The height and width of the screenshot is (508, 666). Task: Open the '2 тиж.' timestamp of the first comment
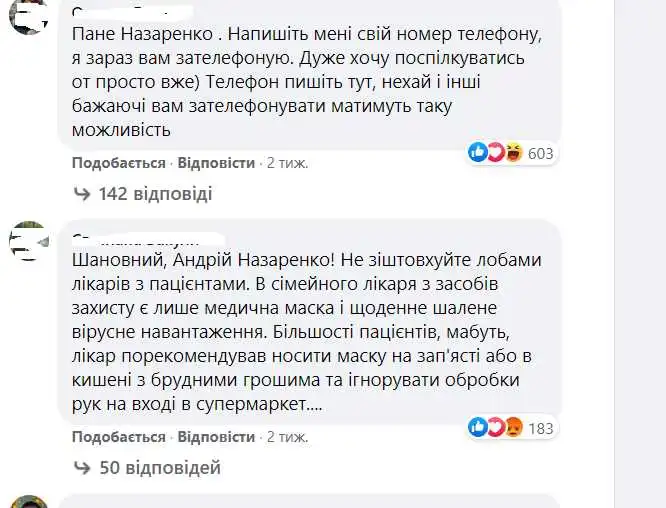(287, 162)
